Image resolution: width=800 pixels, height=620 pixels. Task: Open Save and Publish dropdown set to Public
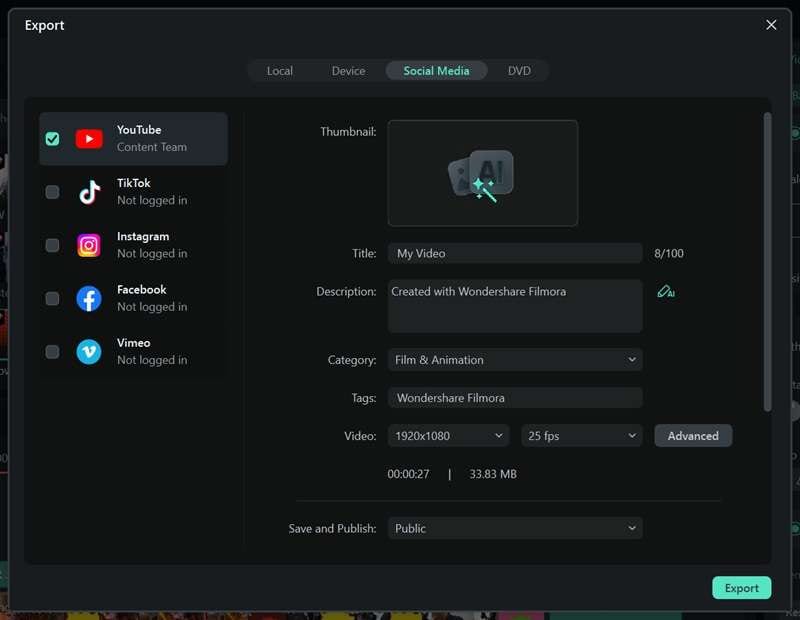[515, 528]
